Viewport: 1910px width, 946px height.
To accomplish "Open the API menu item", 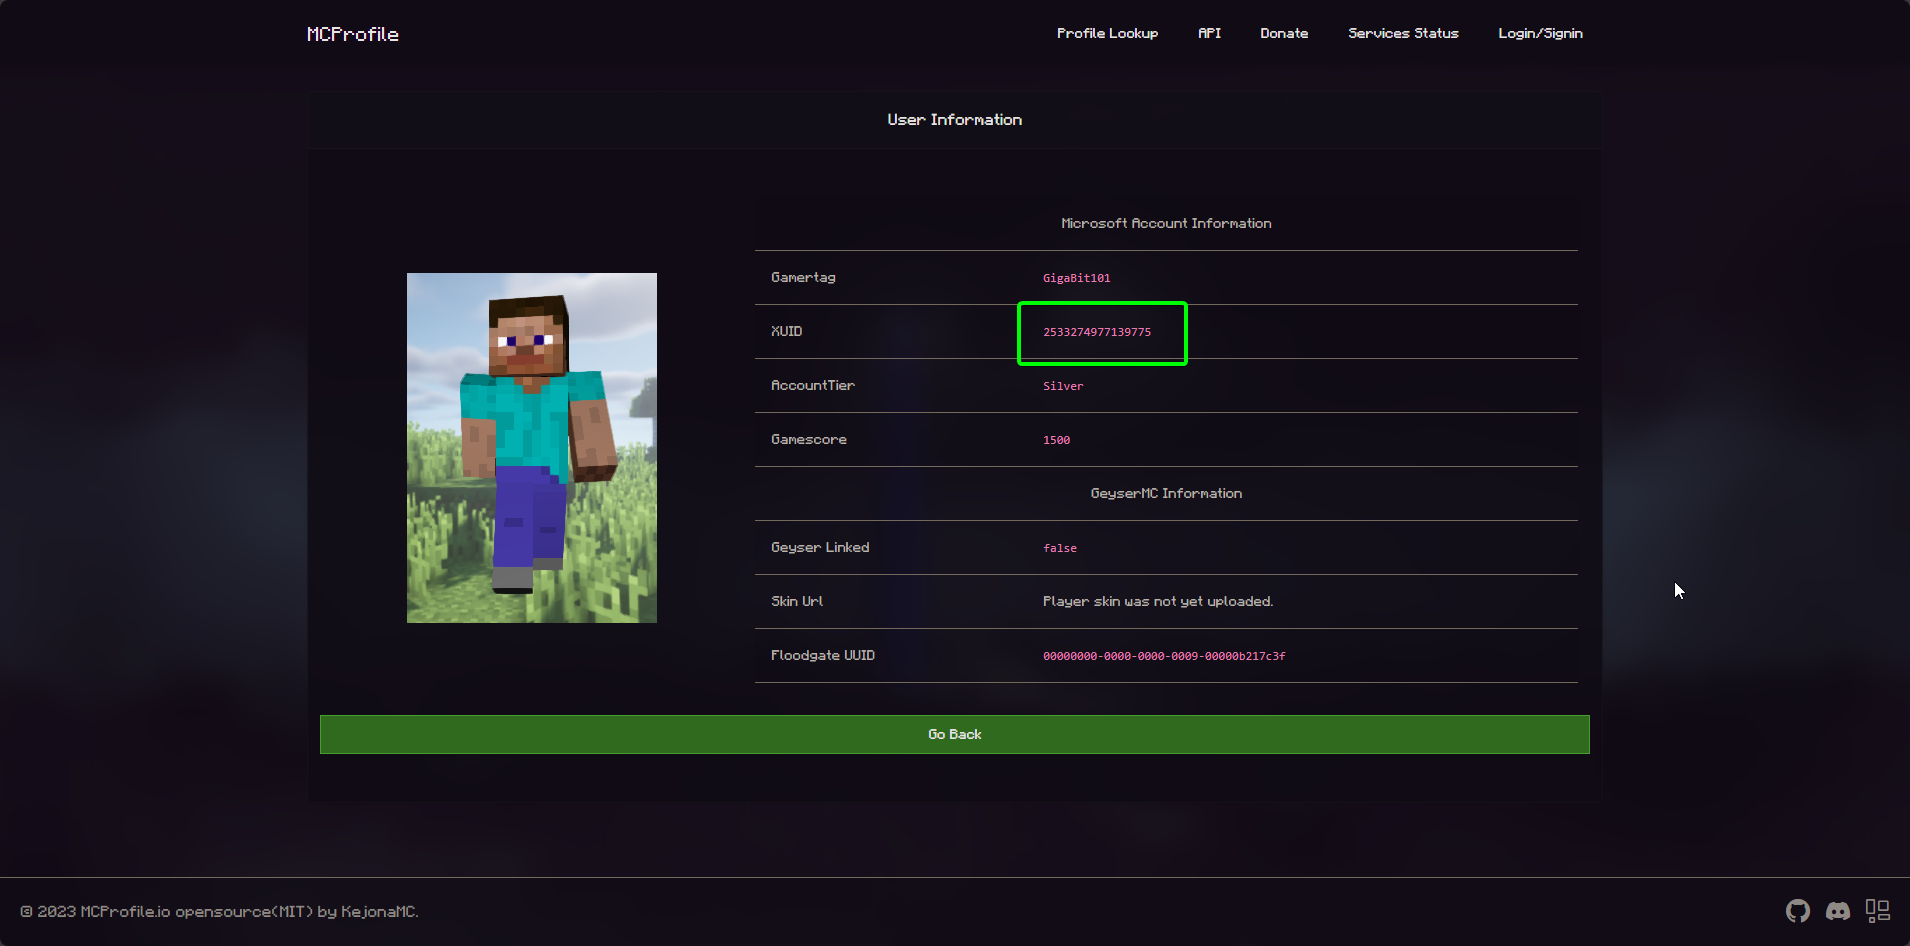I will point(1209,33).
